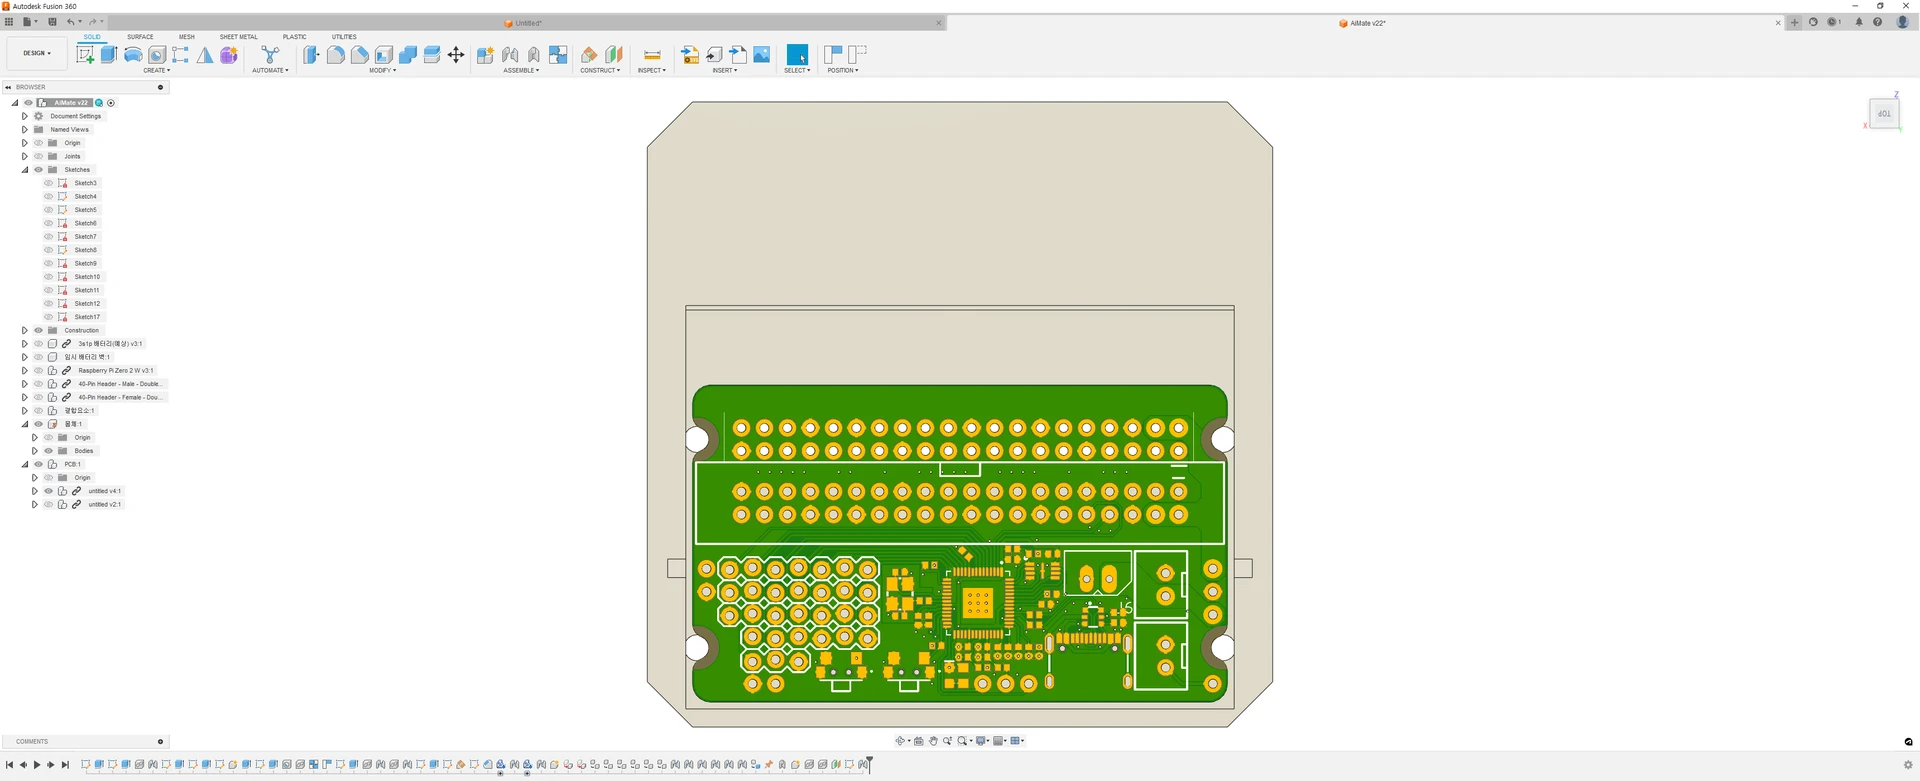Click the Extrude tool icon

(109, 55)
